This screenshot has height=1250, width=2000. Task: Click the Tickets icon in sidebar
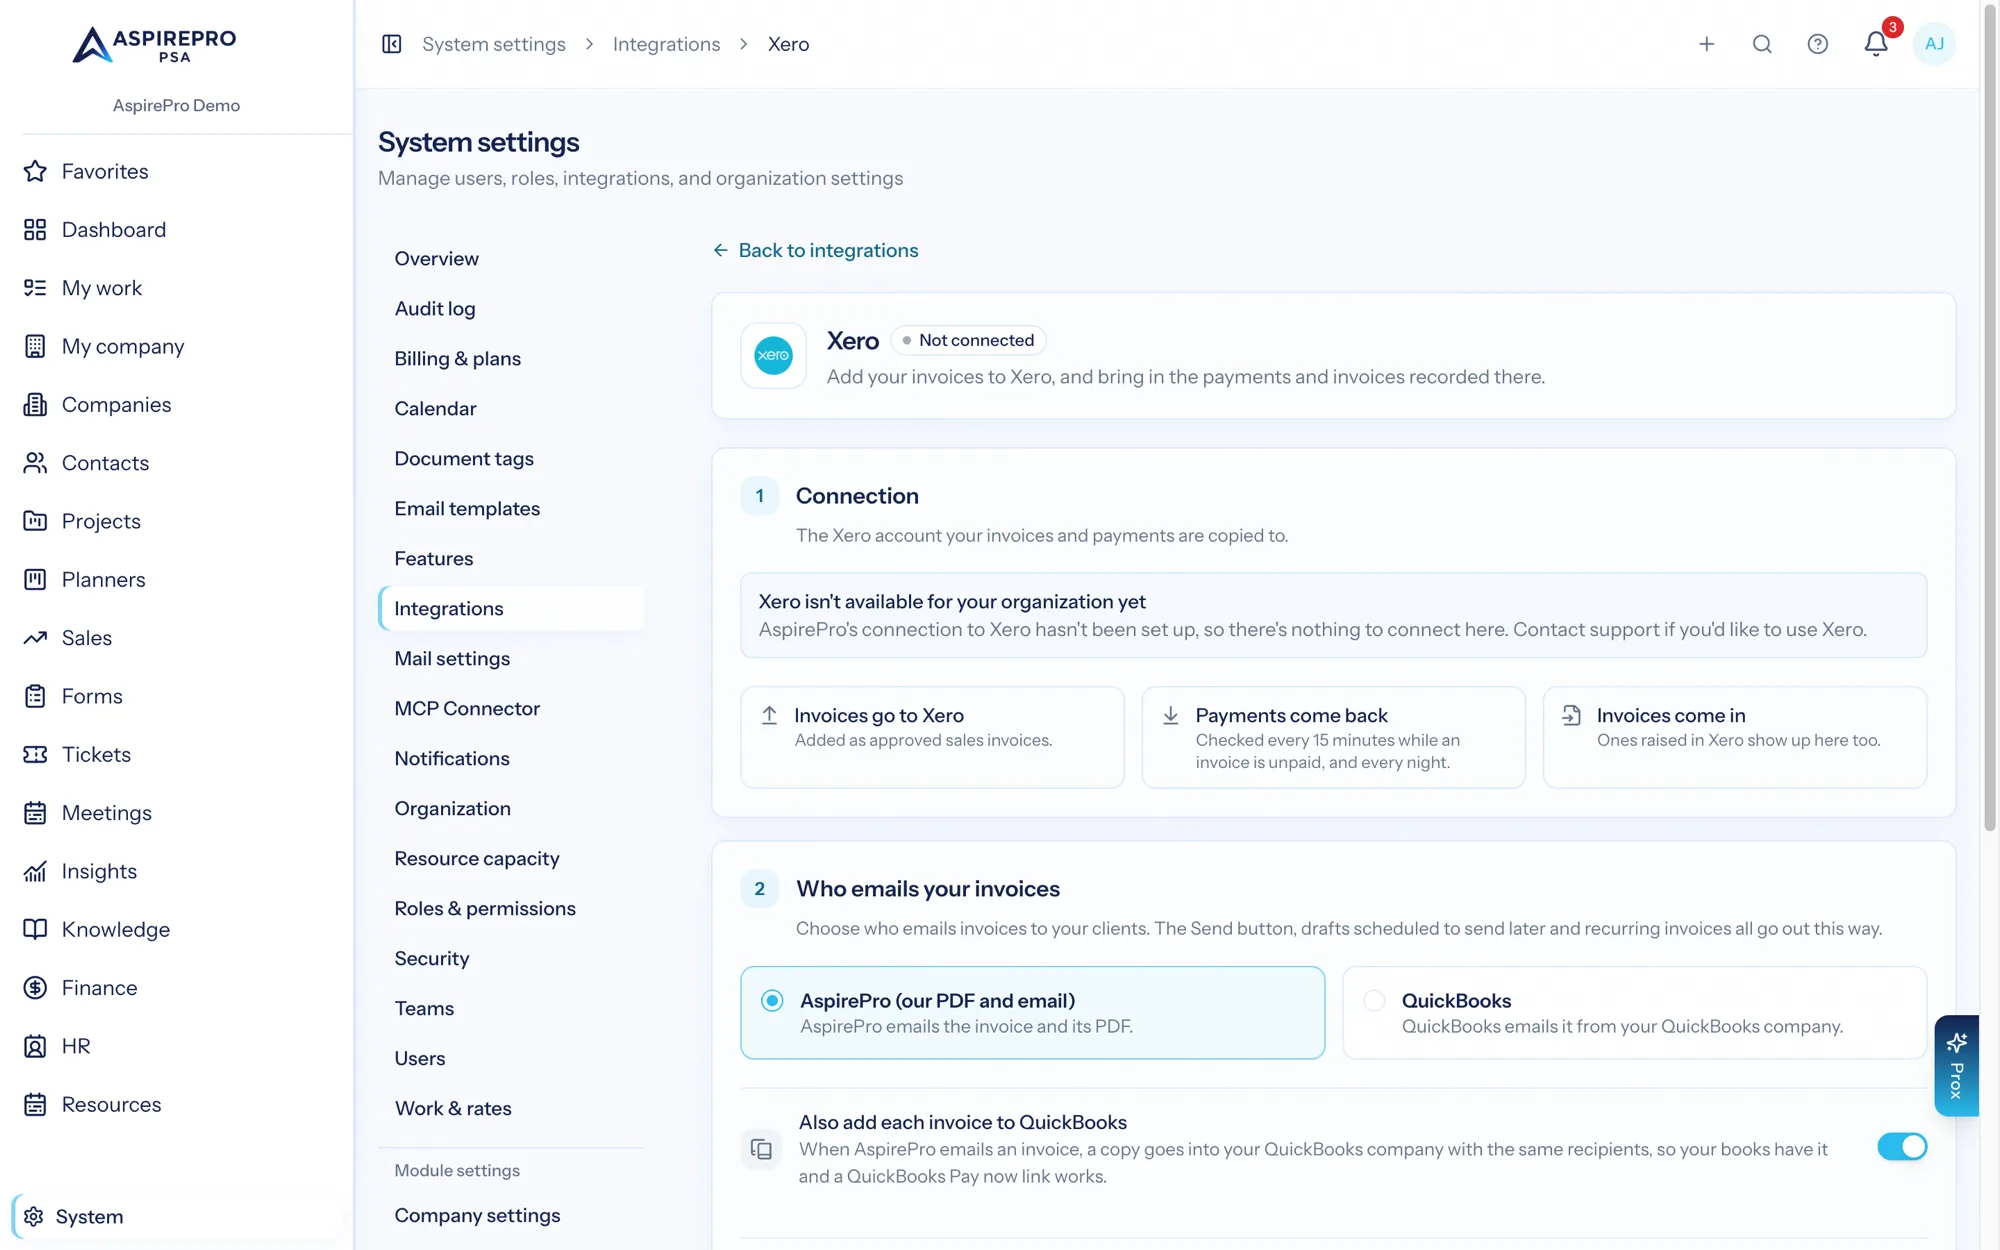(x=35, y=755)
